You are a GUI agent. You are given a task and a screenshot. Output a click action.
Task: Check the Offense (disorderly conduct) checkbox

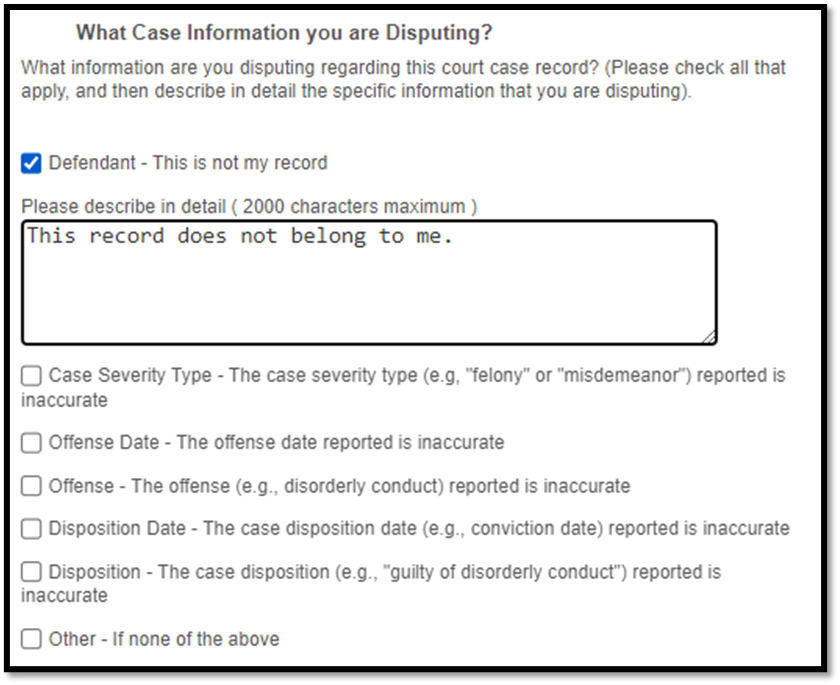(32, 486)
